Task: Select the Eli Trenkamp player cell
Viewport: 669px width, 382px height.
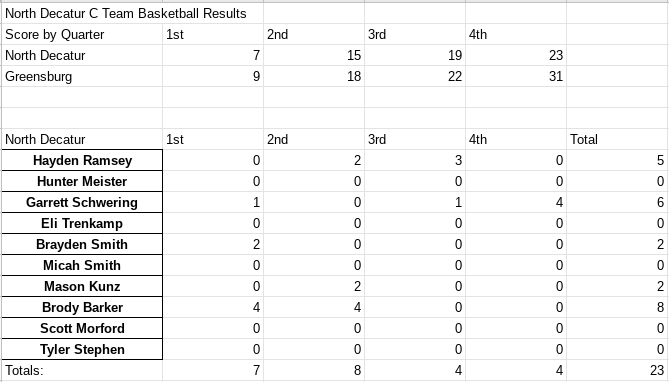Action: pos(82,223)
